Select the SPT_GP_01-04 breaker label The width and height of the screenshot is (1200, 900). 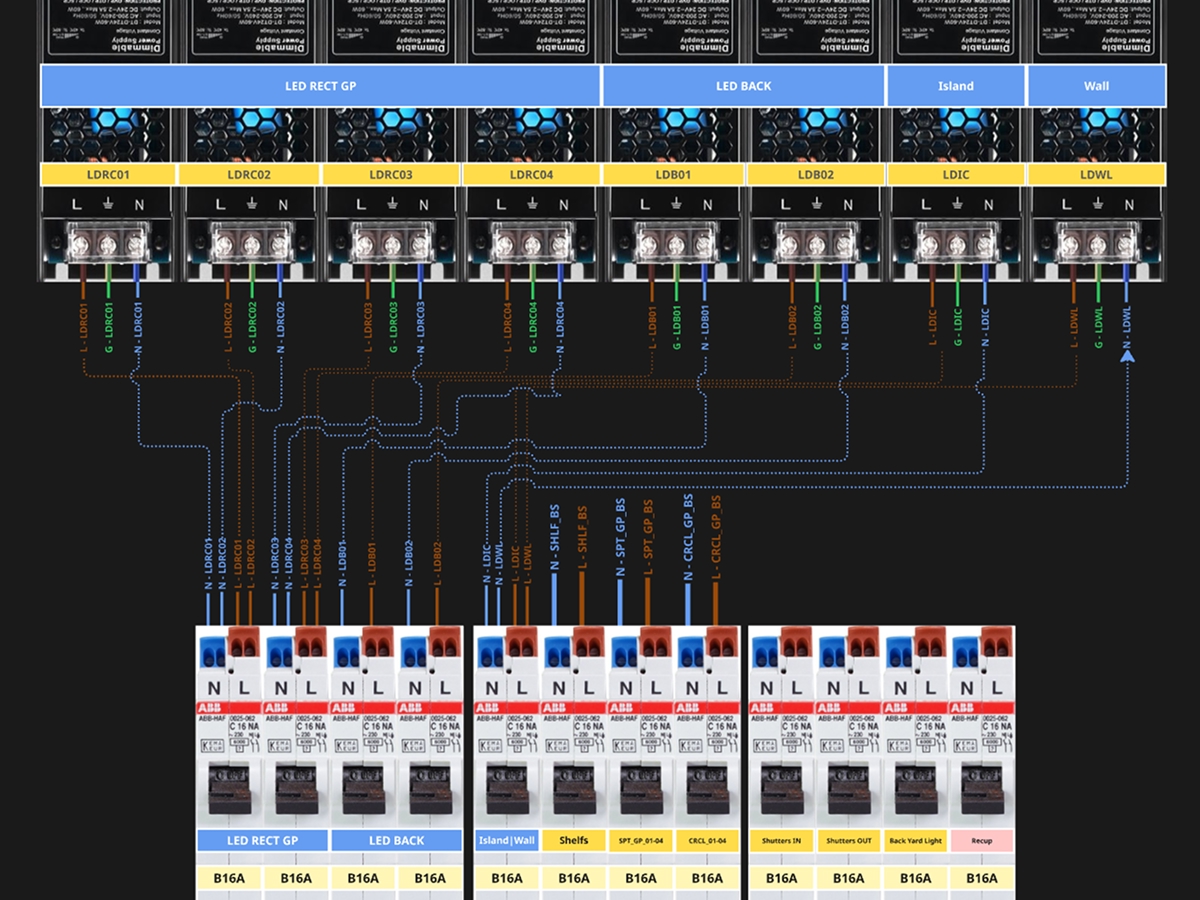pos(640,841)
